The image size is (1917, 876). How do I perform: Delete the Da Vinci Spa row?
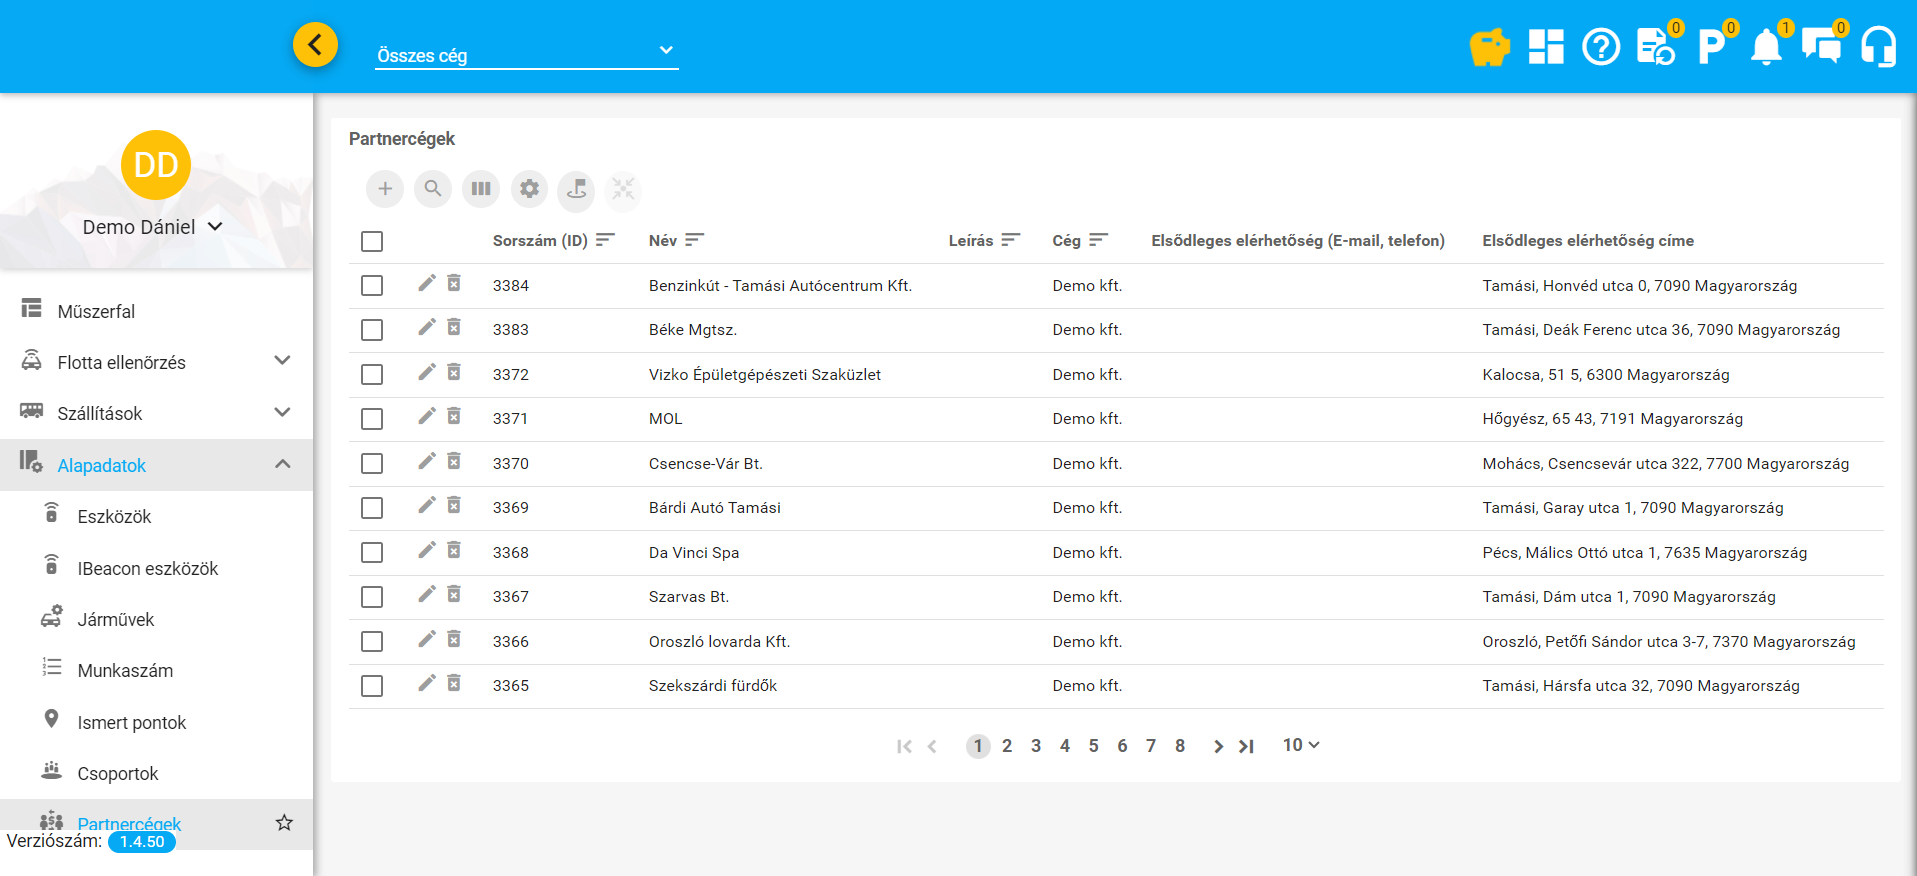pyautogui.click(x=454, y=551)
